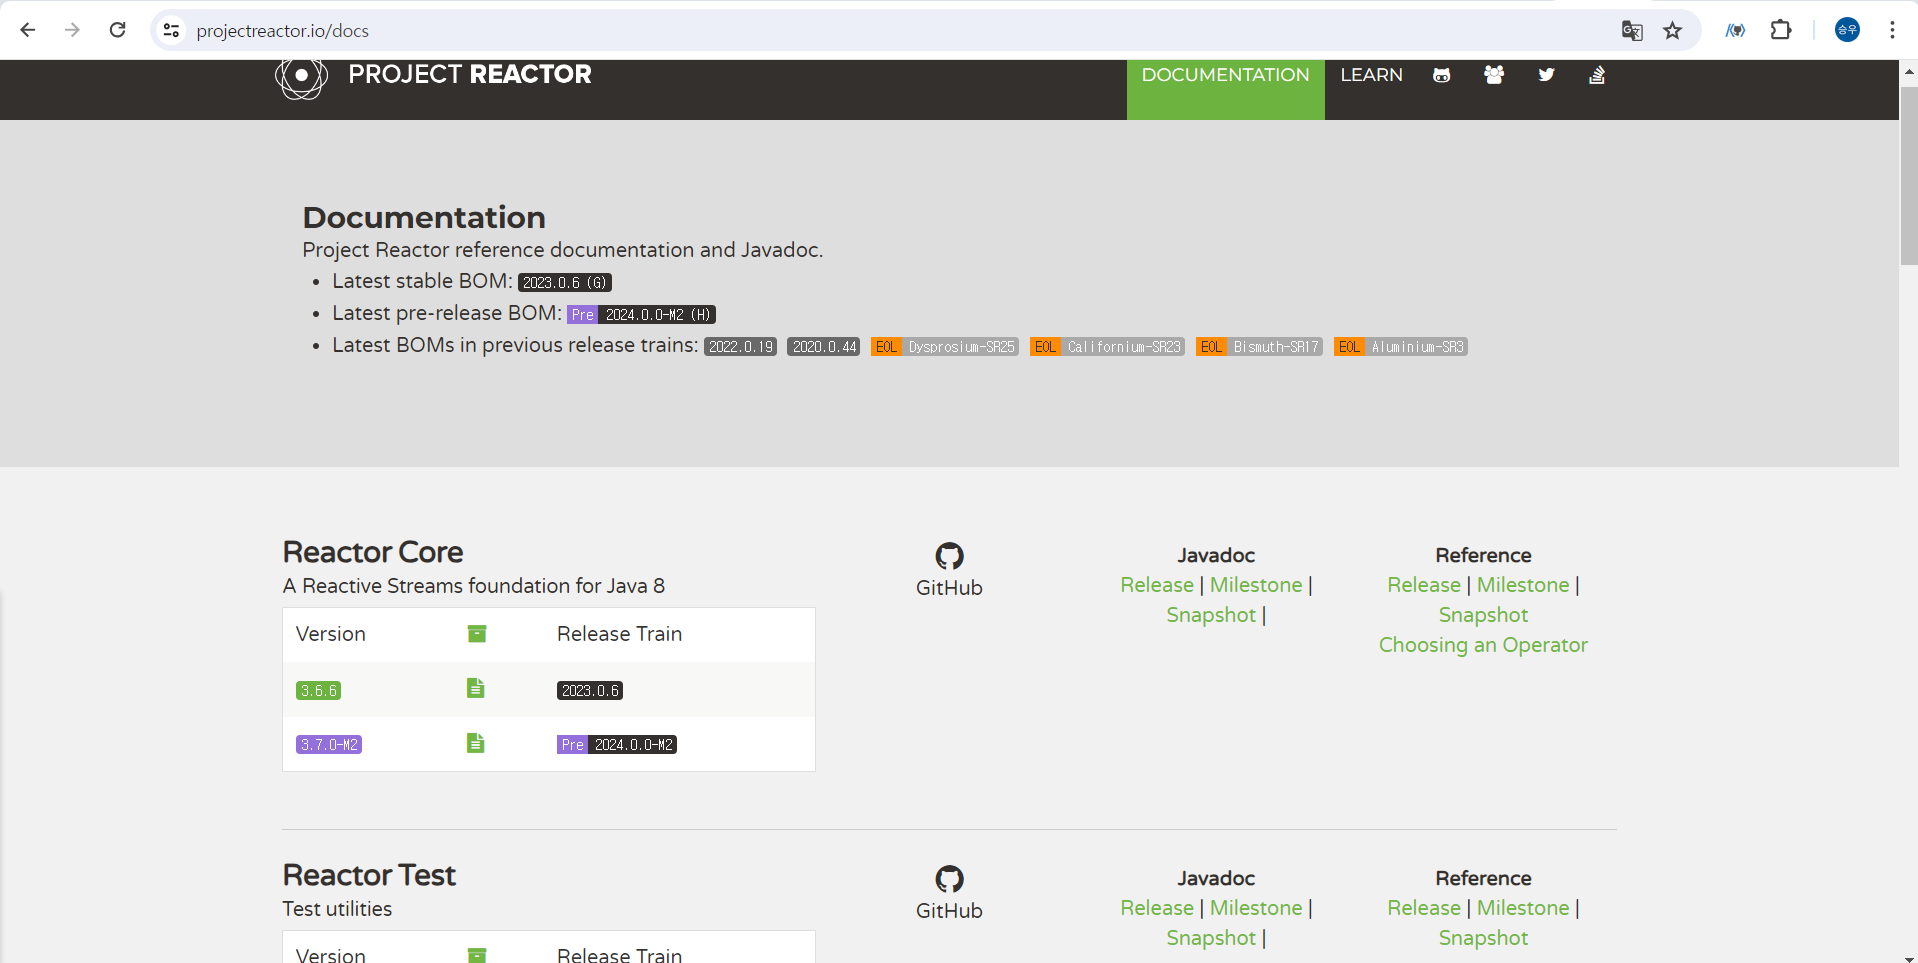
Task: Reload the page
Action: point(117,30)
